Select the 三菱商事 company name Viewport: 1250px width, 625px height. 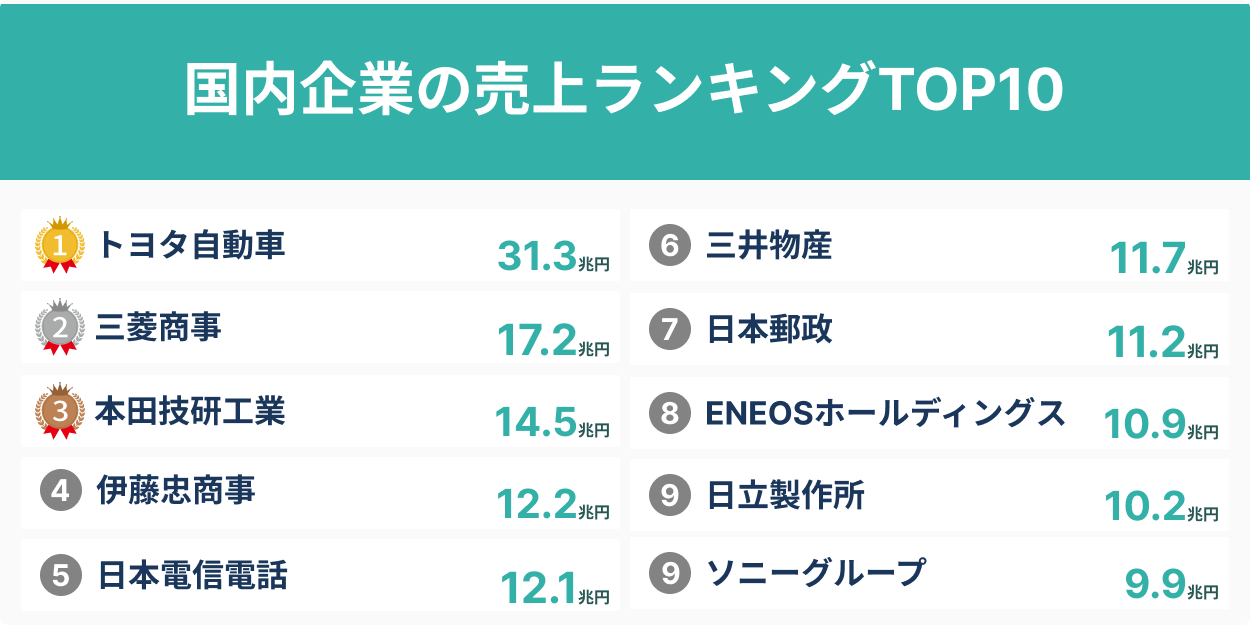(x=159, y=328)
